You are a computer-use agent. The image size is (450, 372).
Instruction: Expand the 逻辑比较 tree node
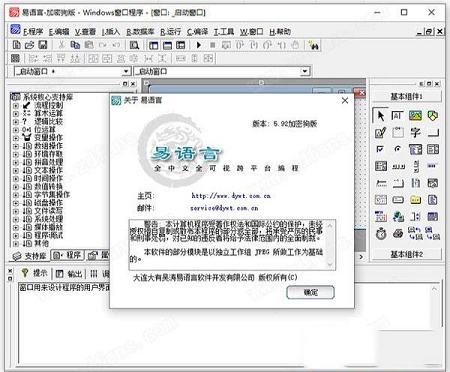coord(15,122)
